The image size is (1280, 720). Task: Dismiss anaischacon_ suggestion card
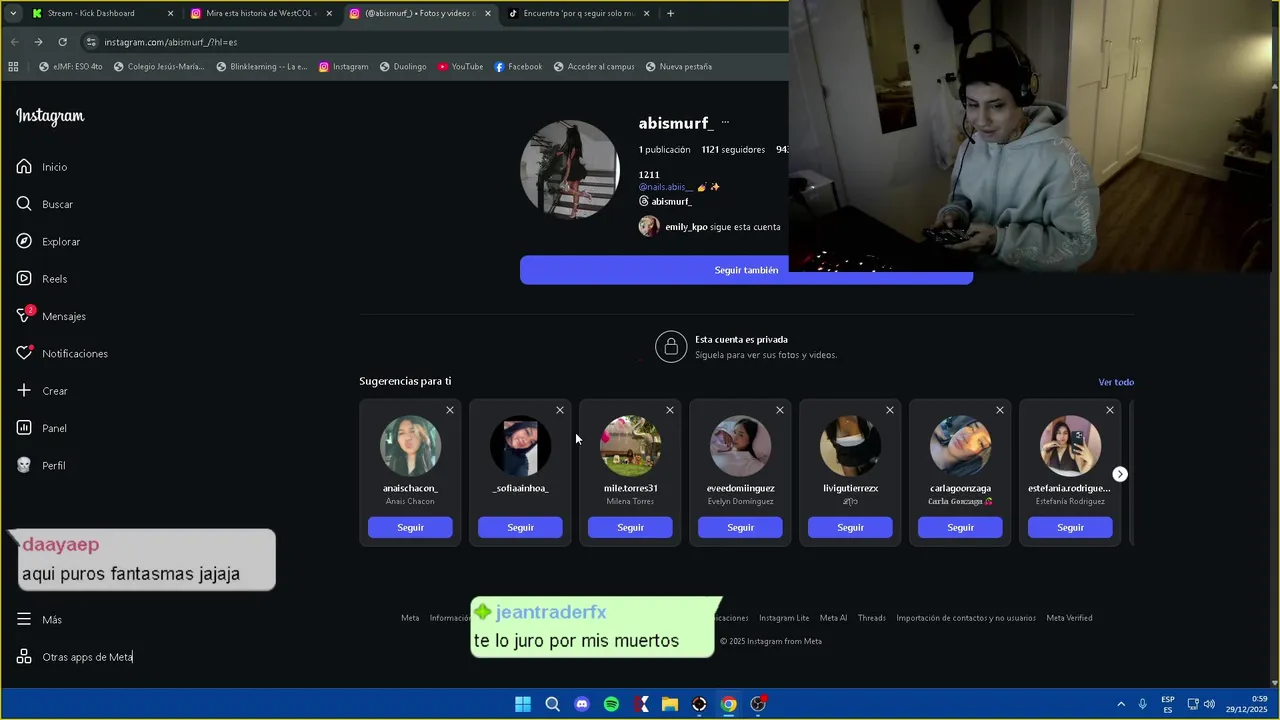[450, 410]
